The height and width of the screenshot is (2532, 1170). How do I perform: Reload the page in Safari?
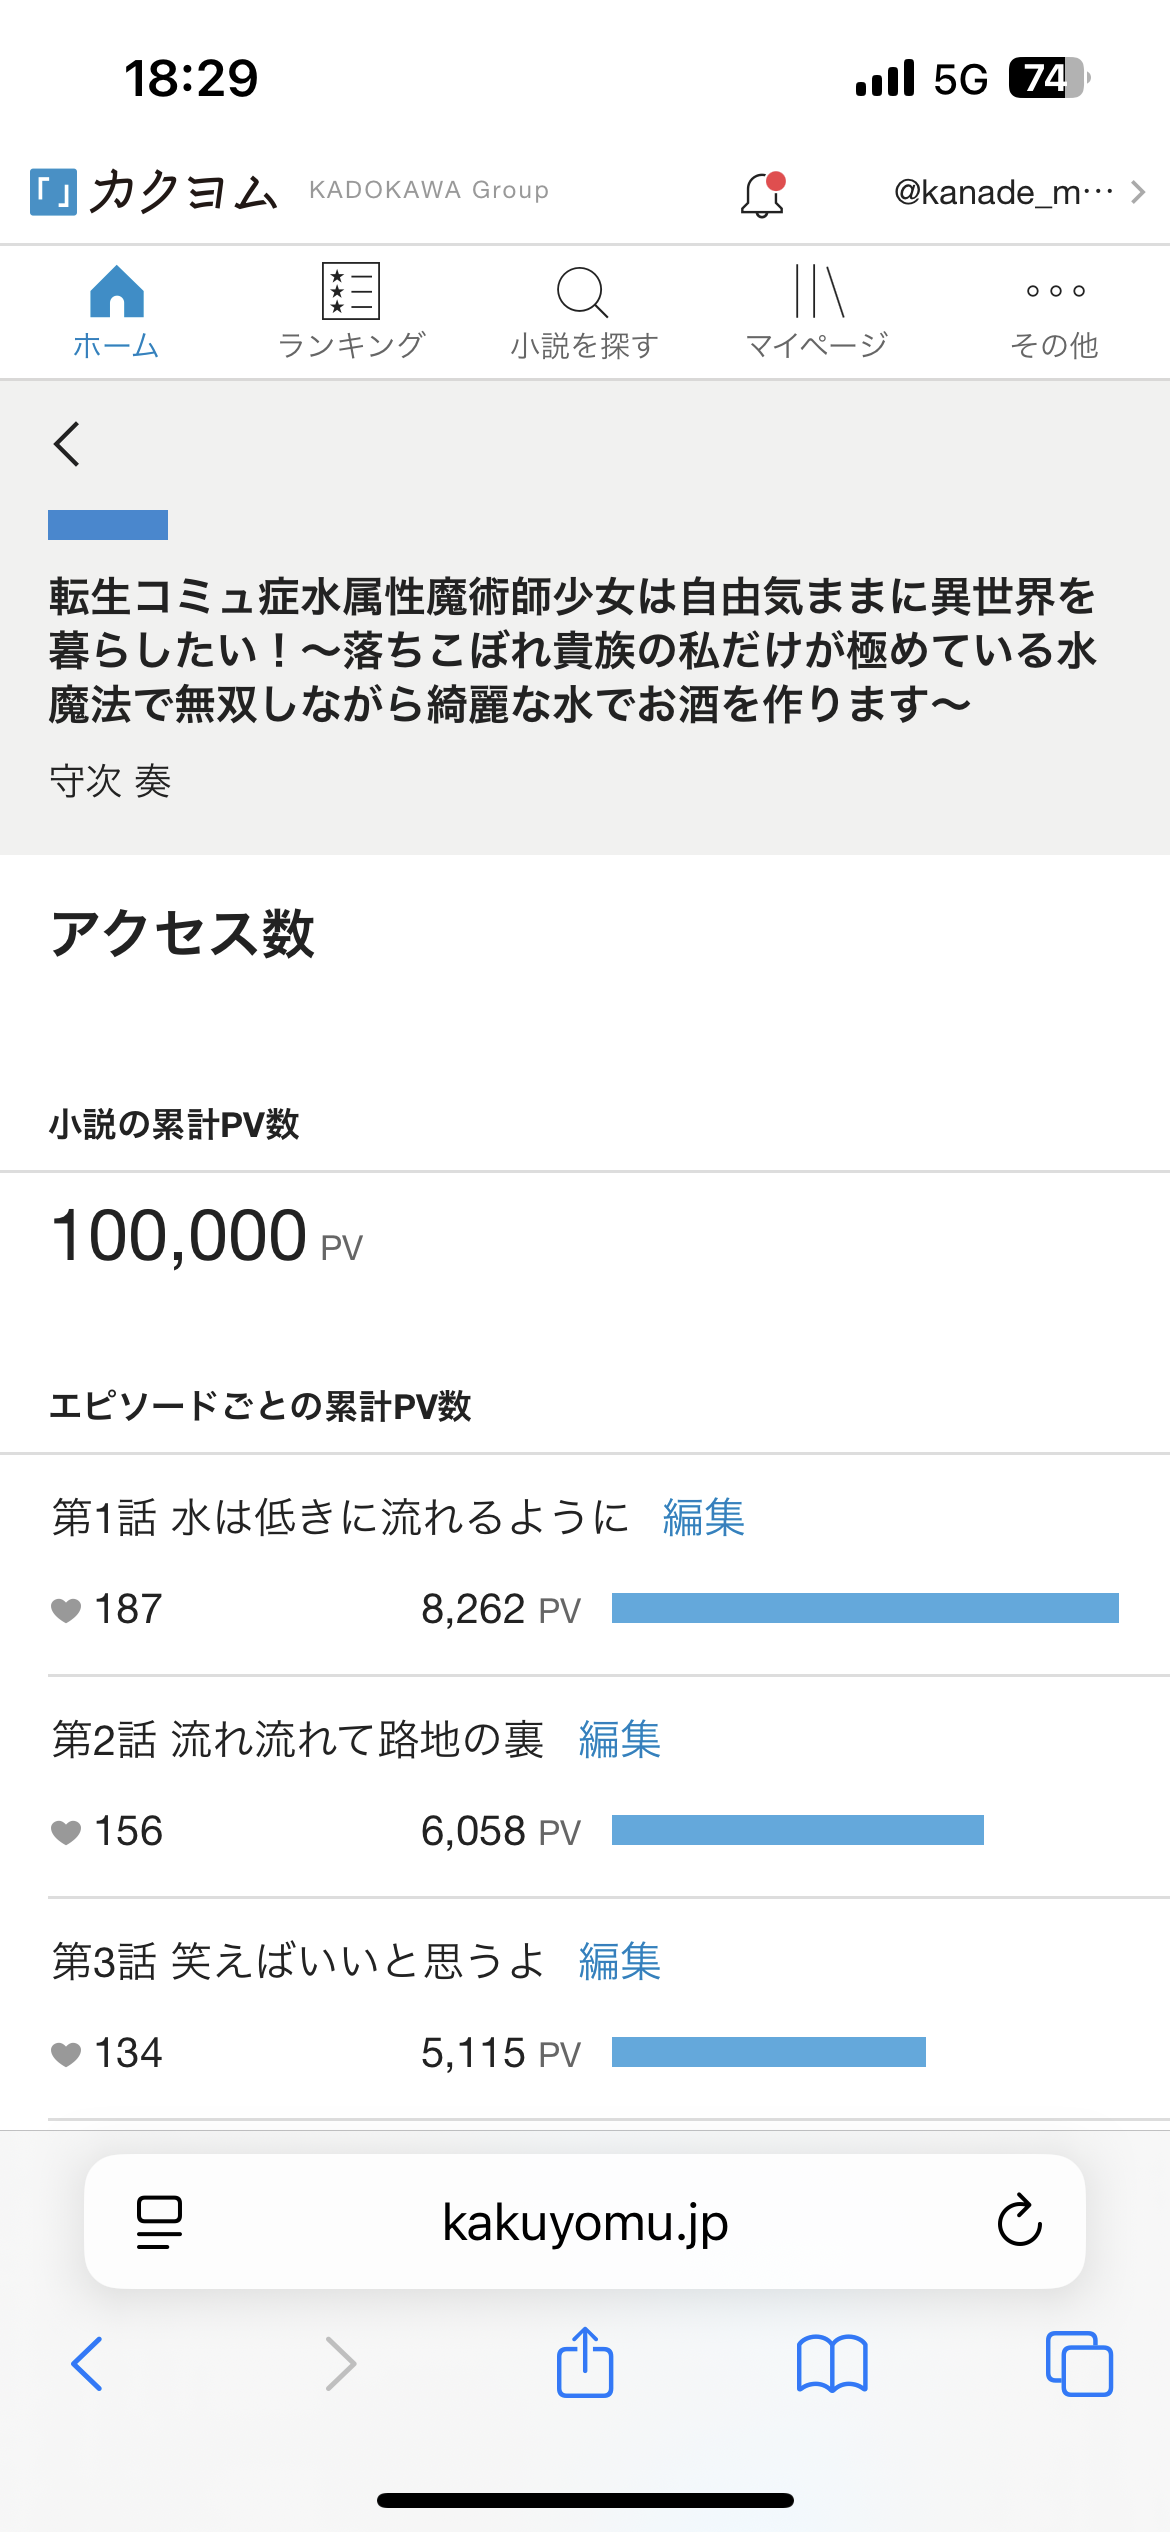pos(1019,2222)
